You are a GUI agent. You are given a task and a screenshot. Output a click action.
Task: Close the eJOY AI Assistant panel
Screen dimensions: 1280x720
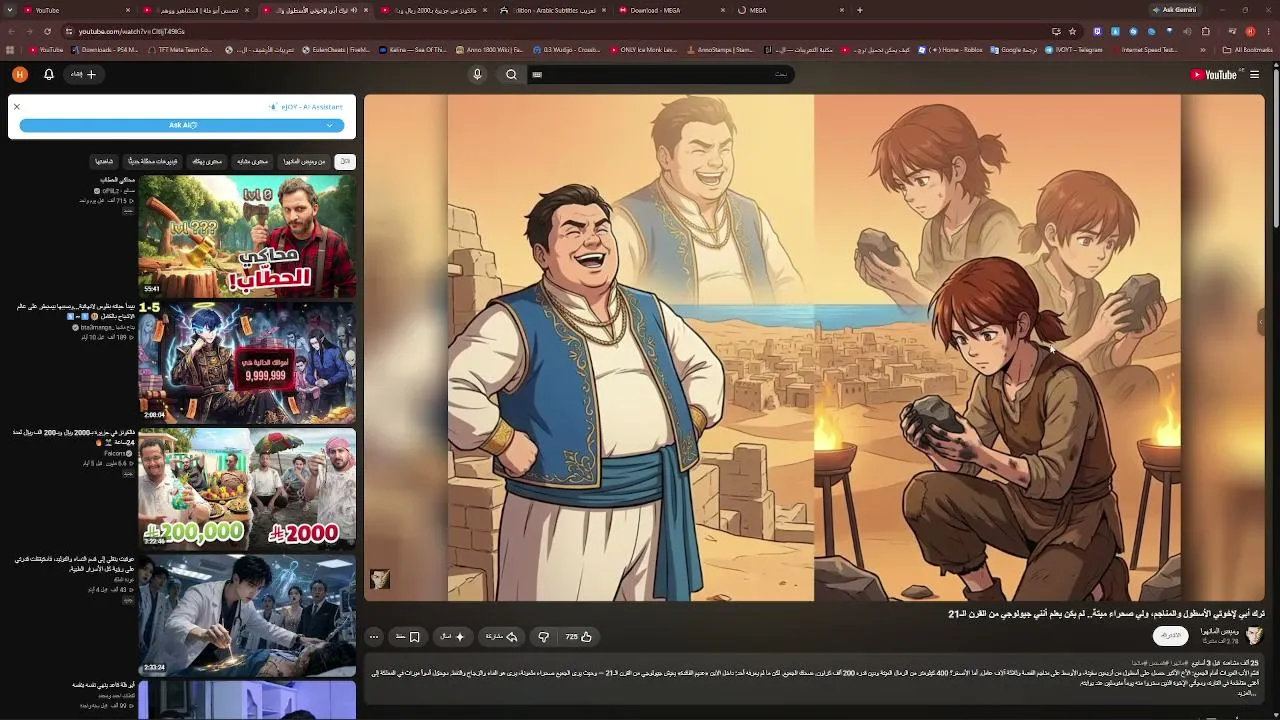[x=17, y=106]
